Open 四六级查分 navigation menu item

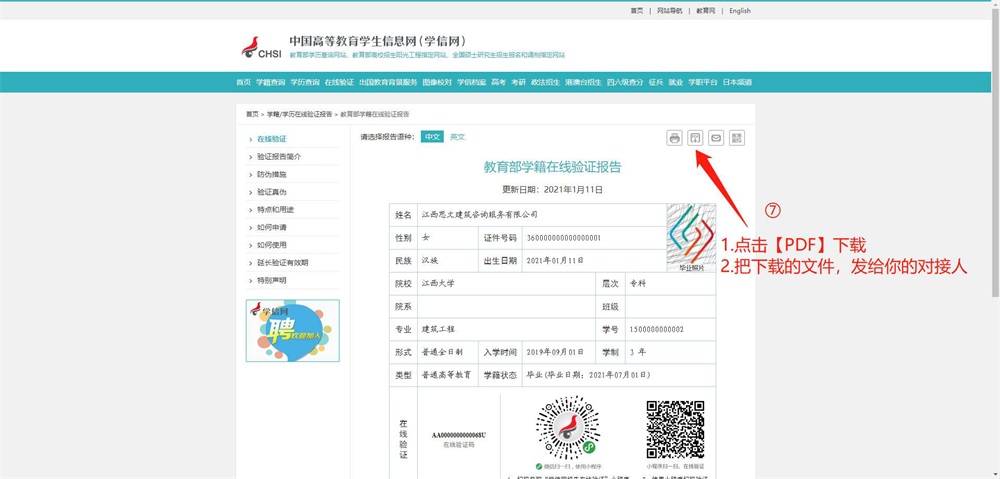pos(624,82)
